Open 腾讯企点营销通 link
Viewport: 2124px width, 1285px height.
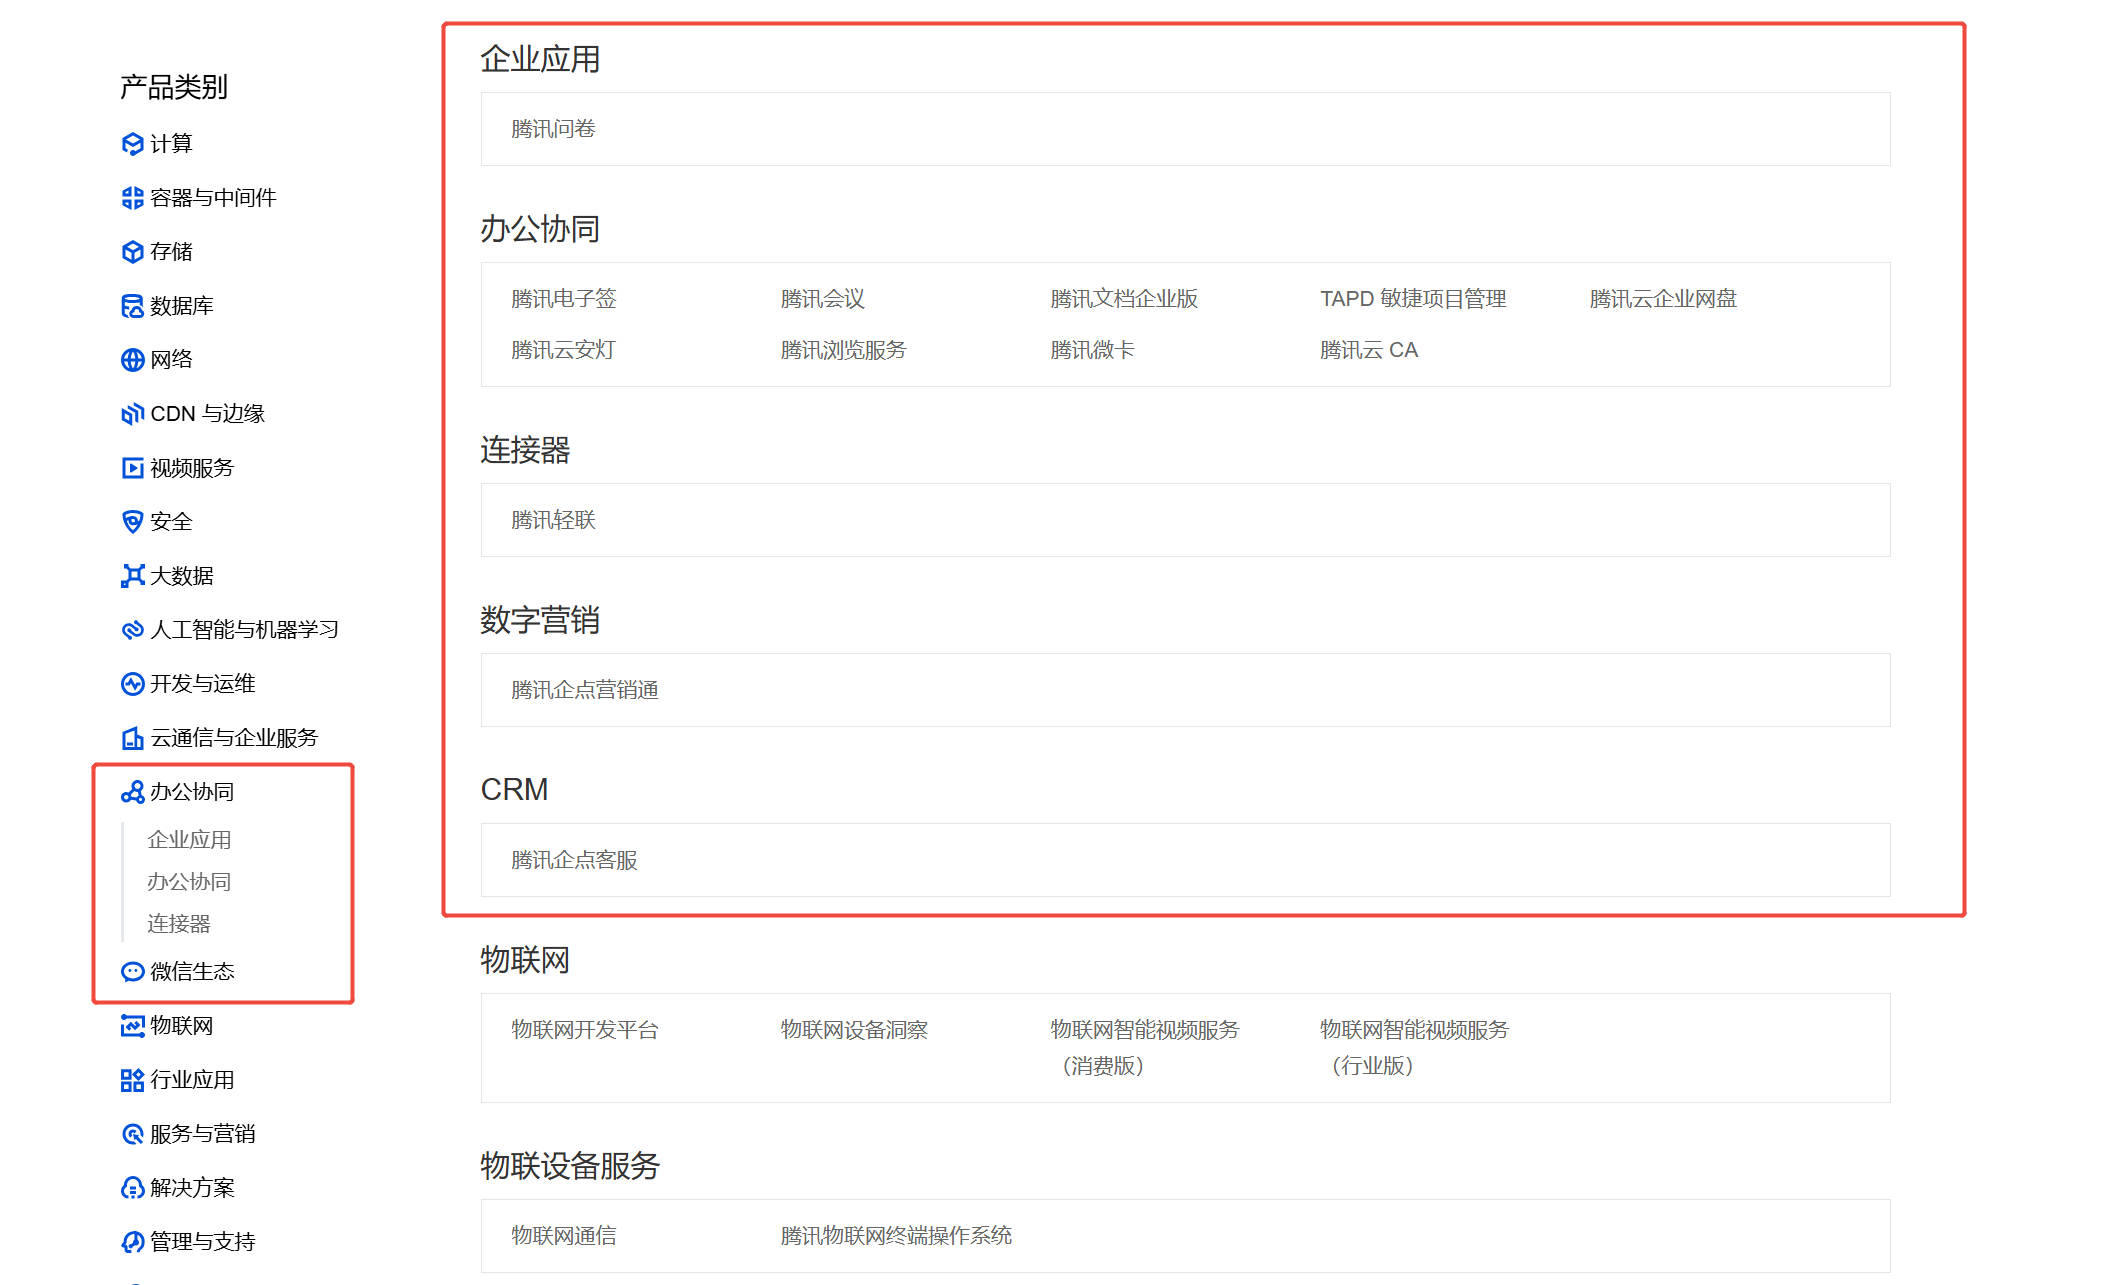point(585,690)
